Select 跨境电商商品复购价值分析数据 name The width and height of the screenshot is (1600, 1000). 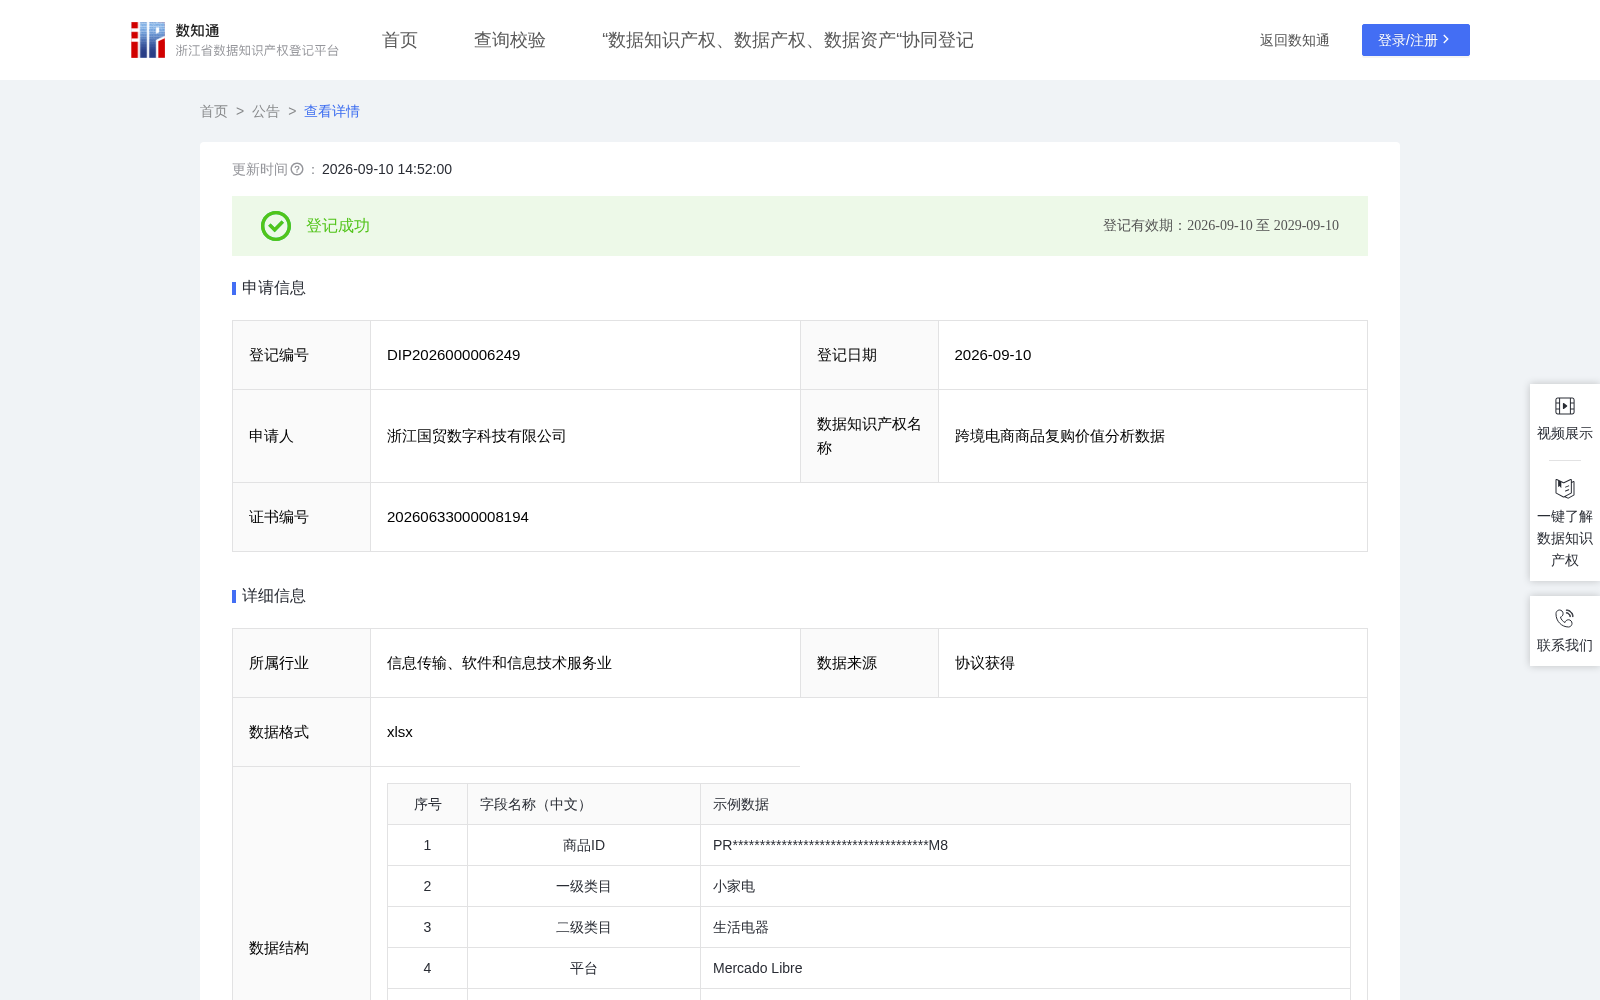tap(1060, 436)
